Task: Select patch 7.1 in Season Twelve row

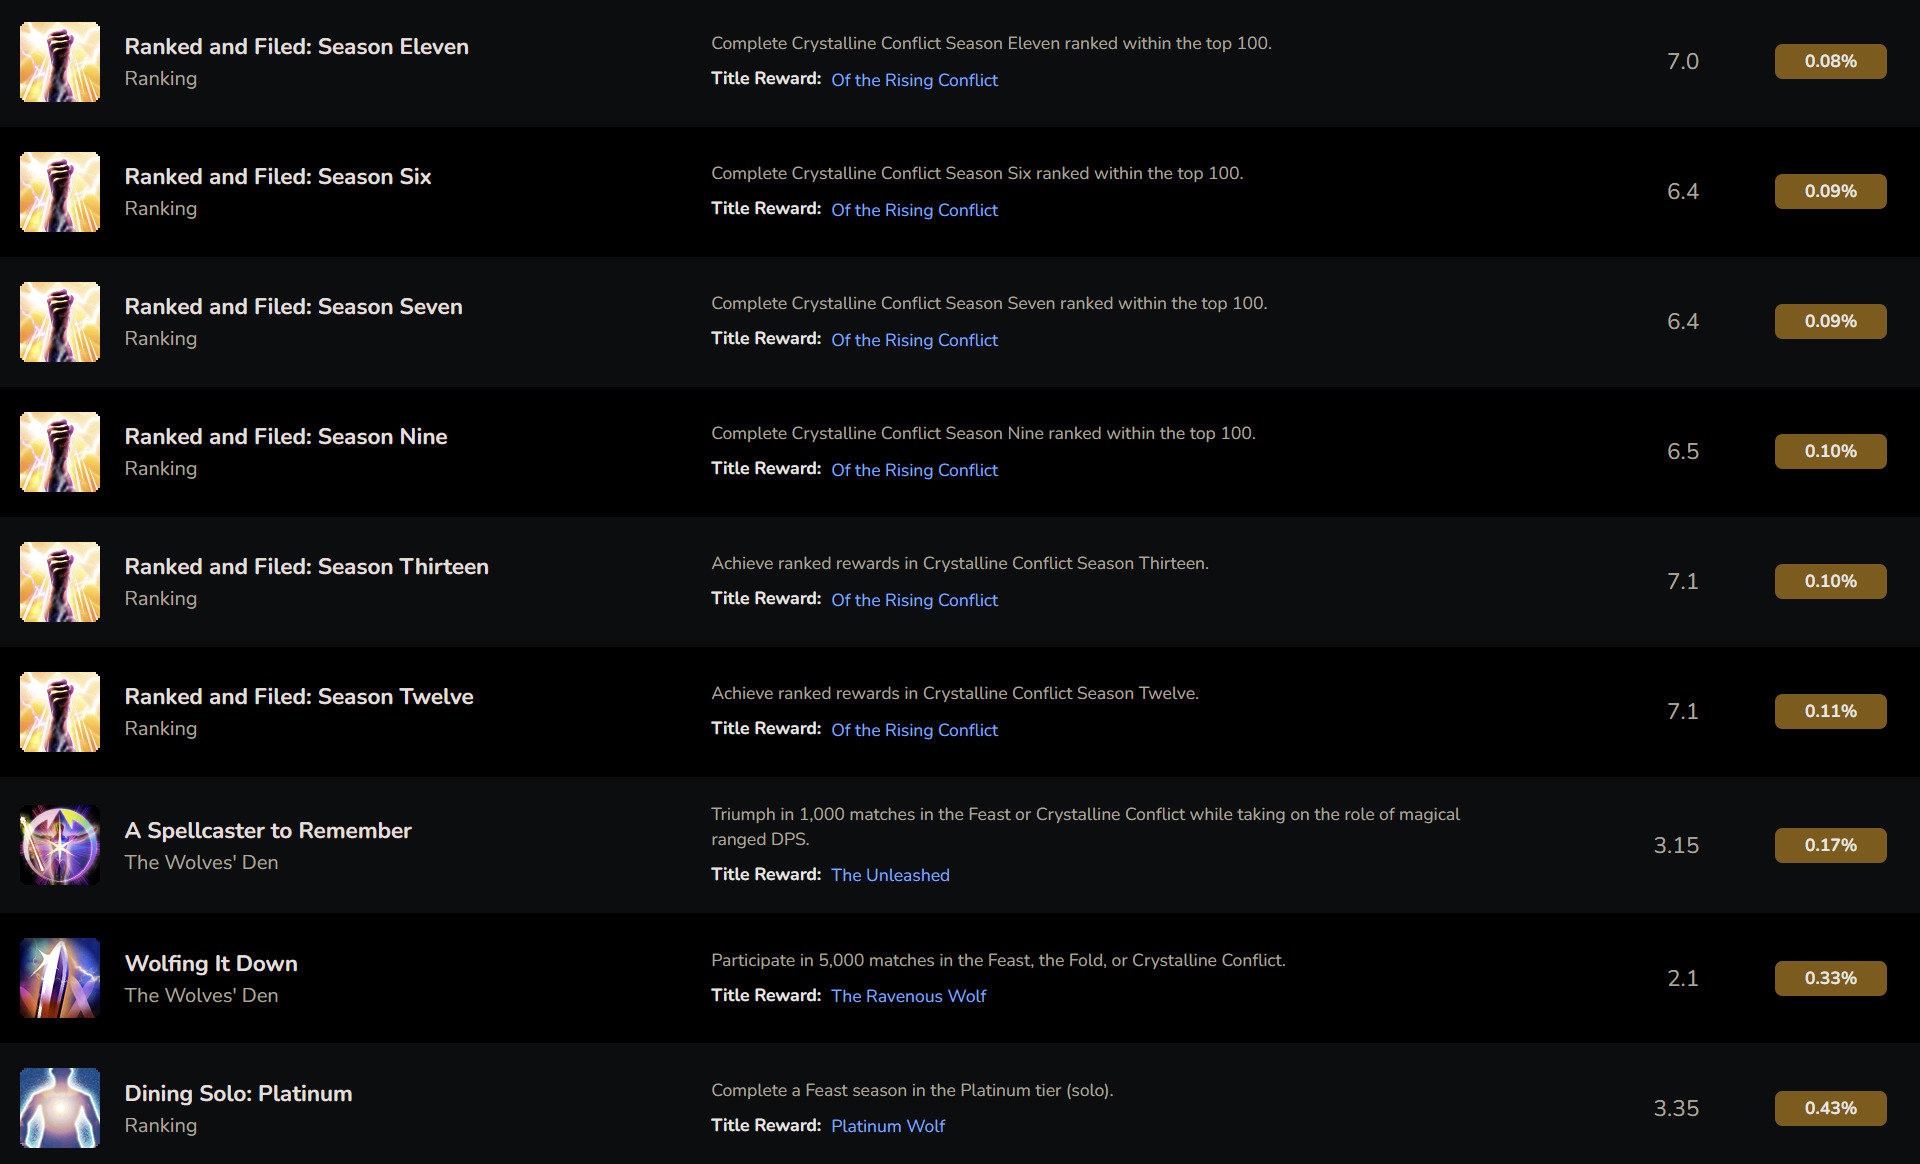Action: coord(1683,711)
